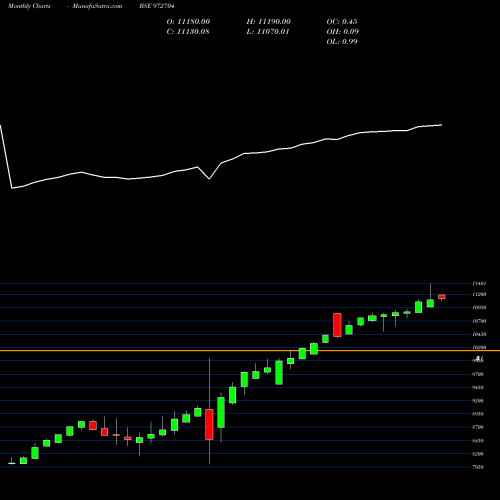Click the 'OH: 0.09' reading

click(342, 32)
